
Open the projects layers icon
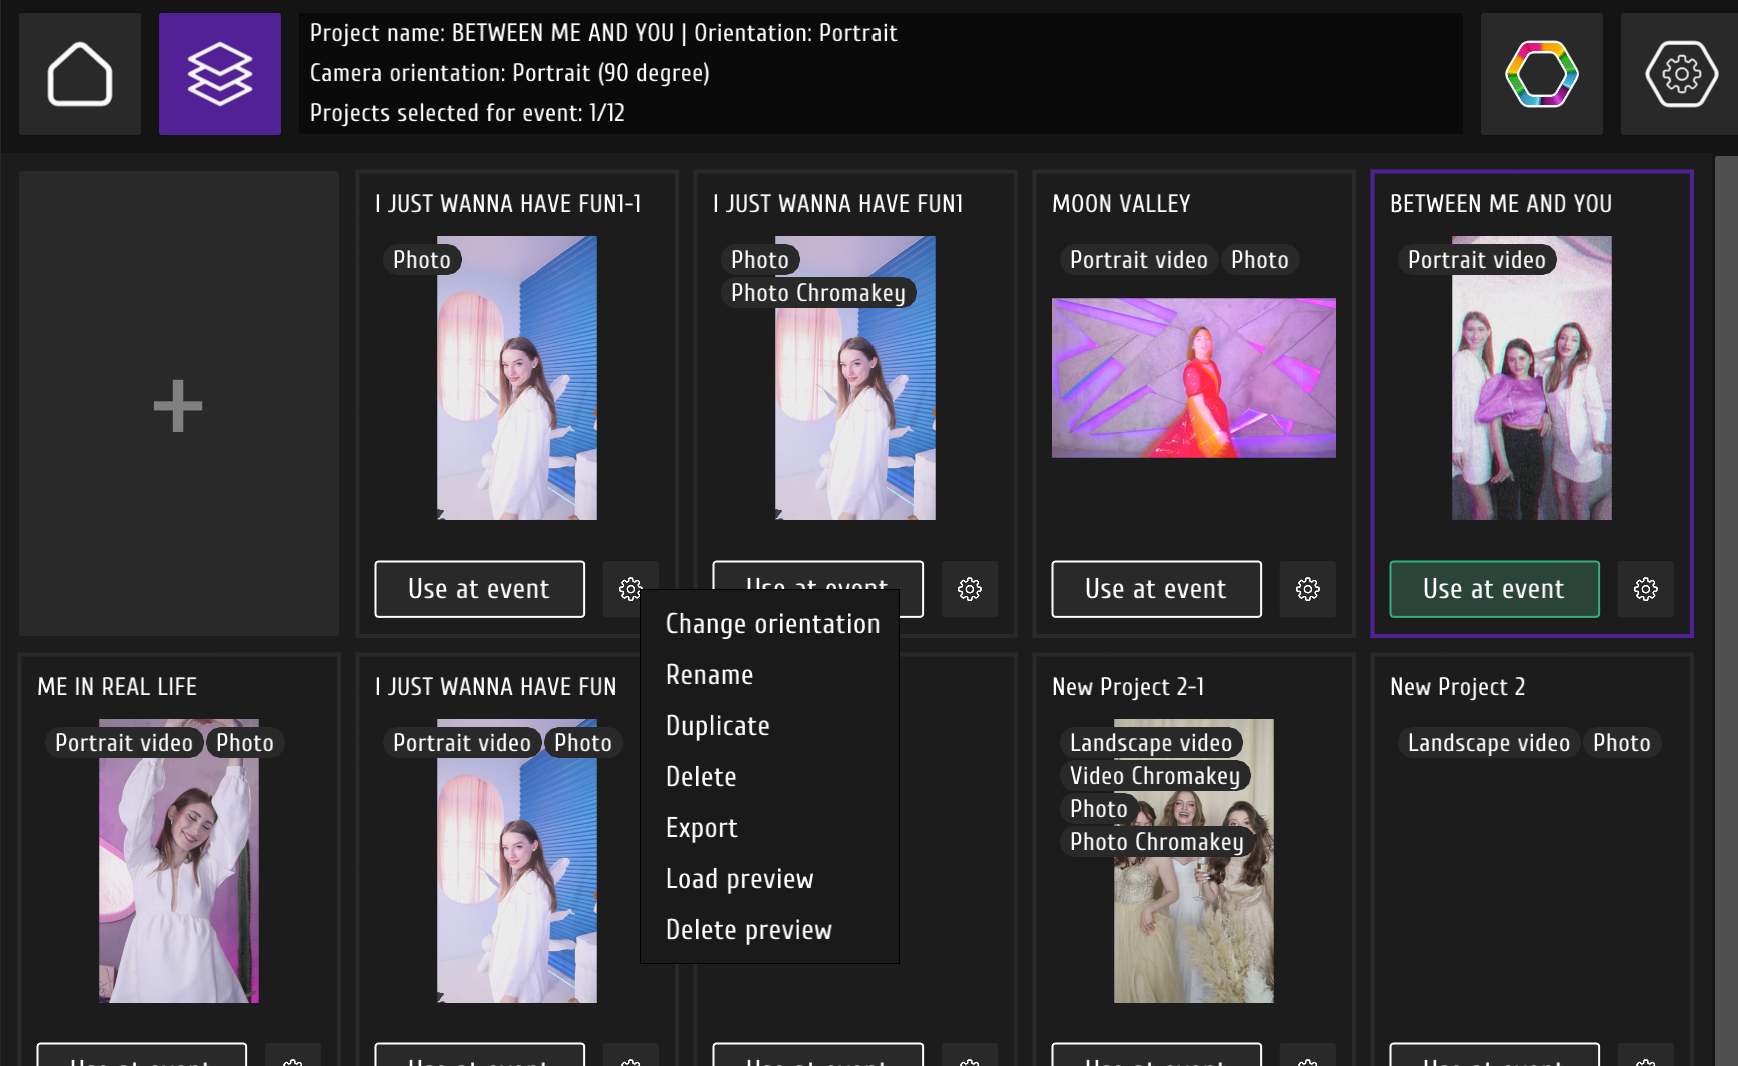(220, 74)
